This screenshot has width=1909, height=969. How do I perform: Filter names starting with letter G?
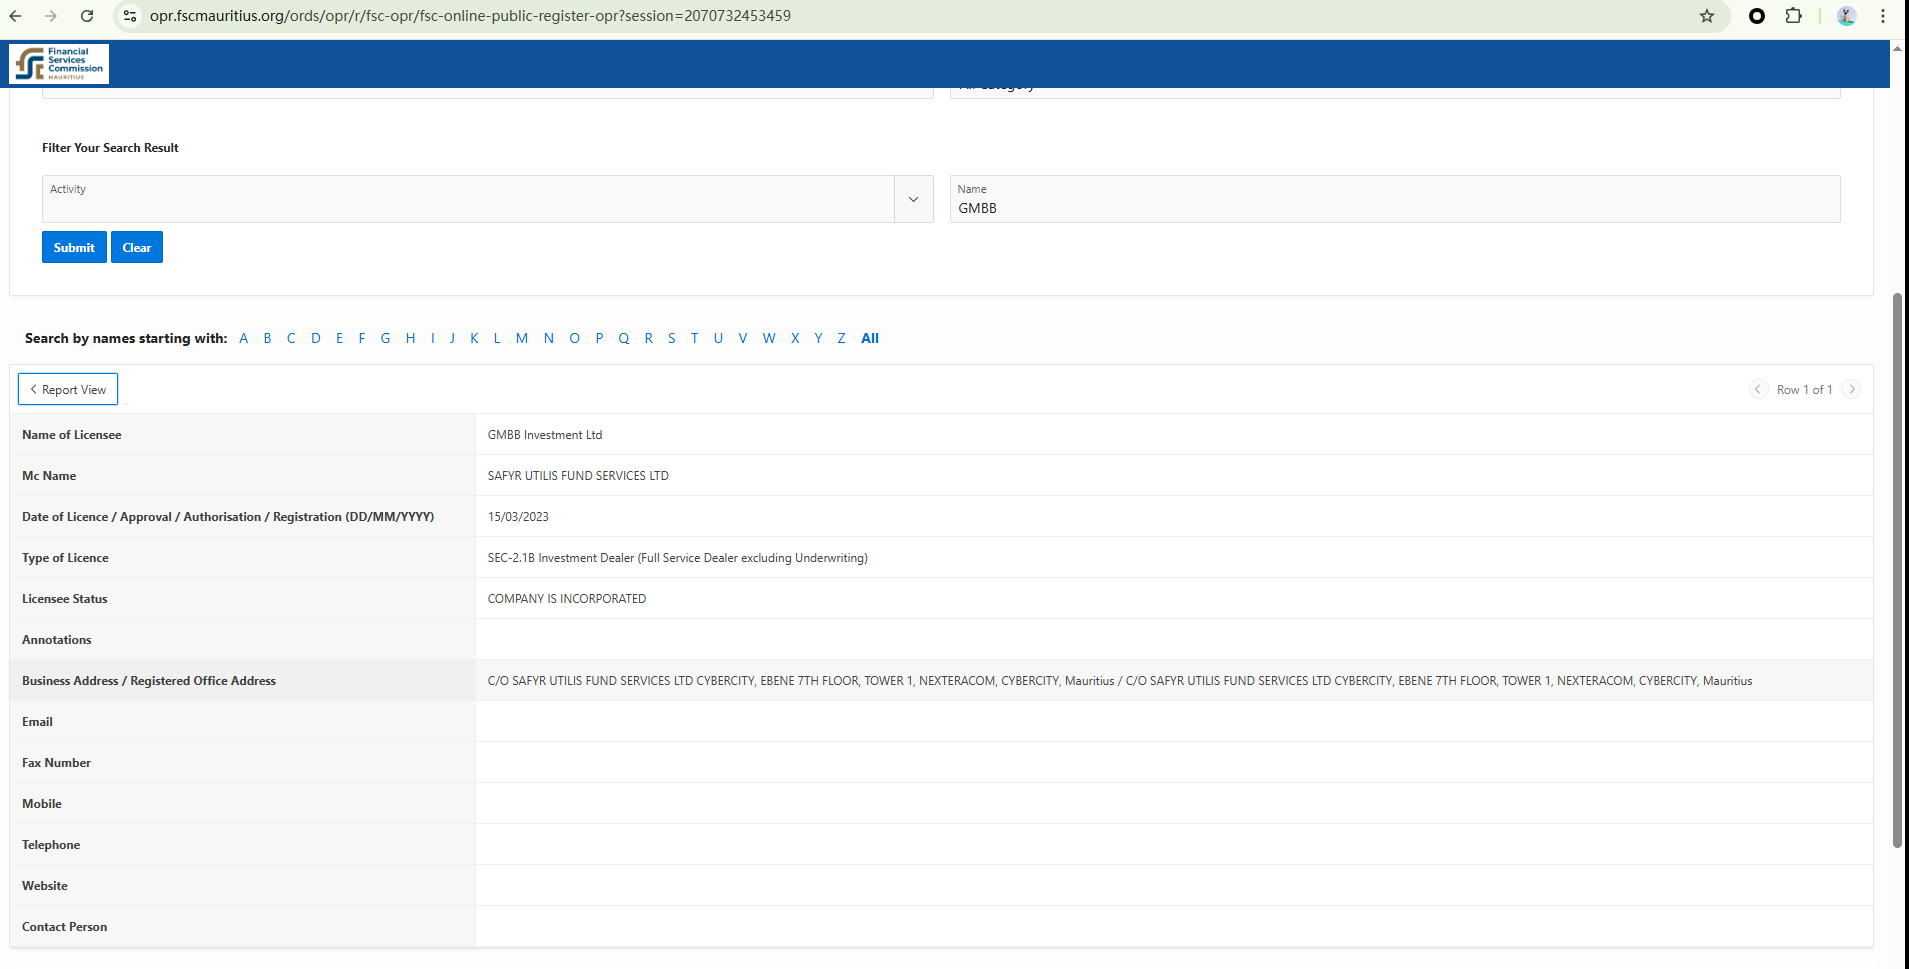385,338
